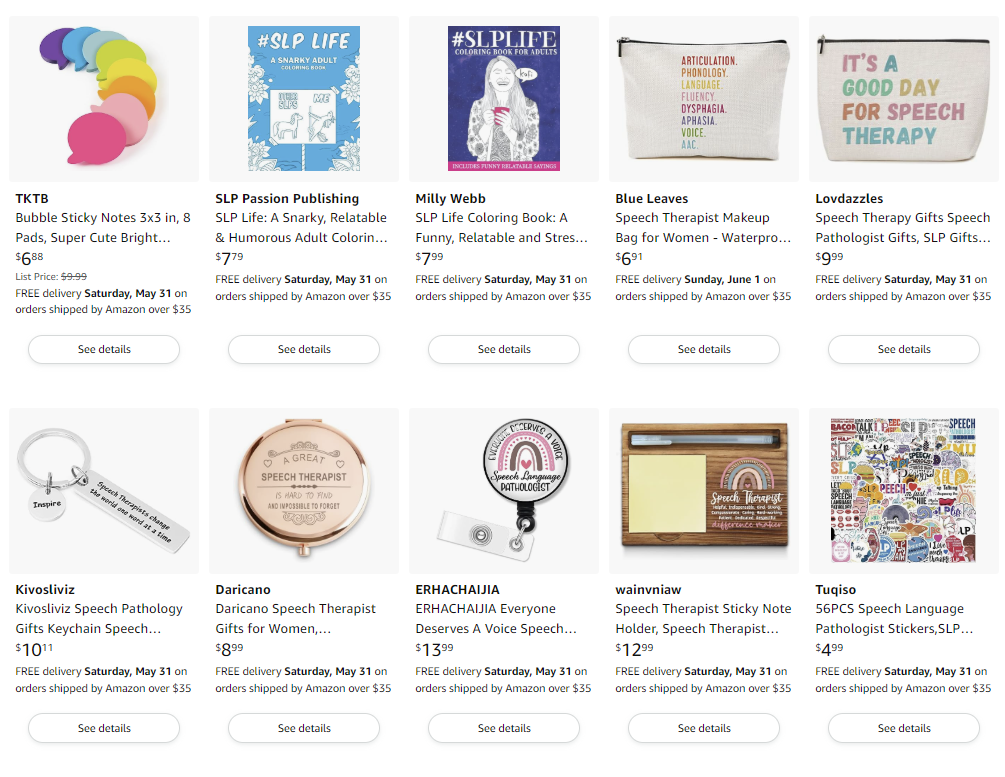Open the bubble sticky notes product image
The width and height of the screenshot is (1005, 777).
pos(104,99)
